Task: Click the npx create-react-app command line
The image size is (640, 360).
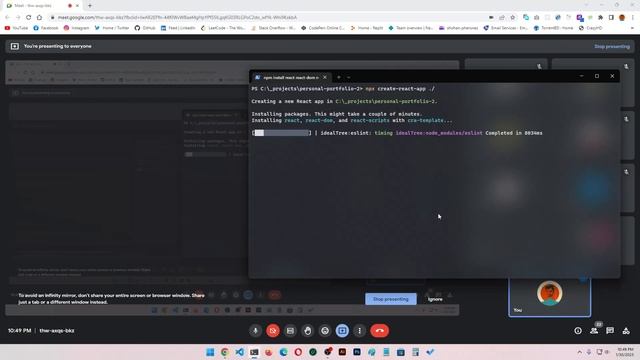Action: 343,89
